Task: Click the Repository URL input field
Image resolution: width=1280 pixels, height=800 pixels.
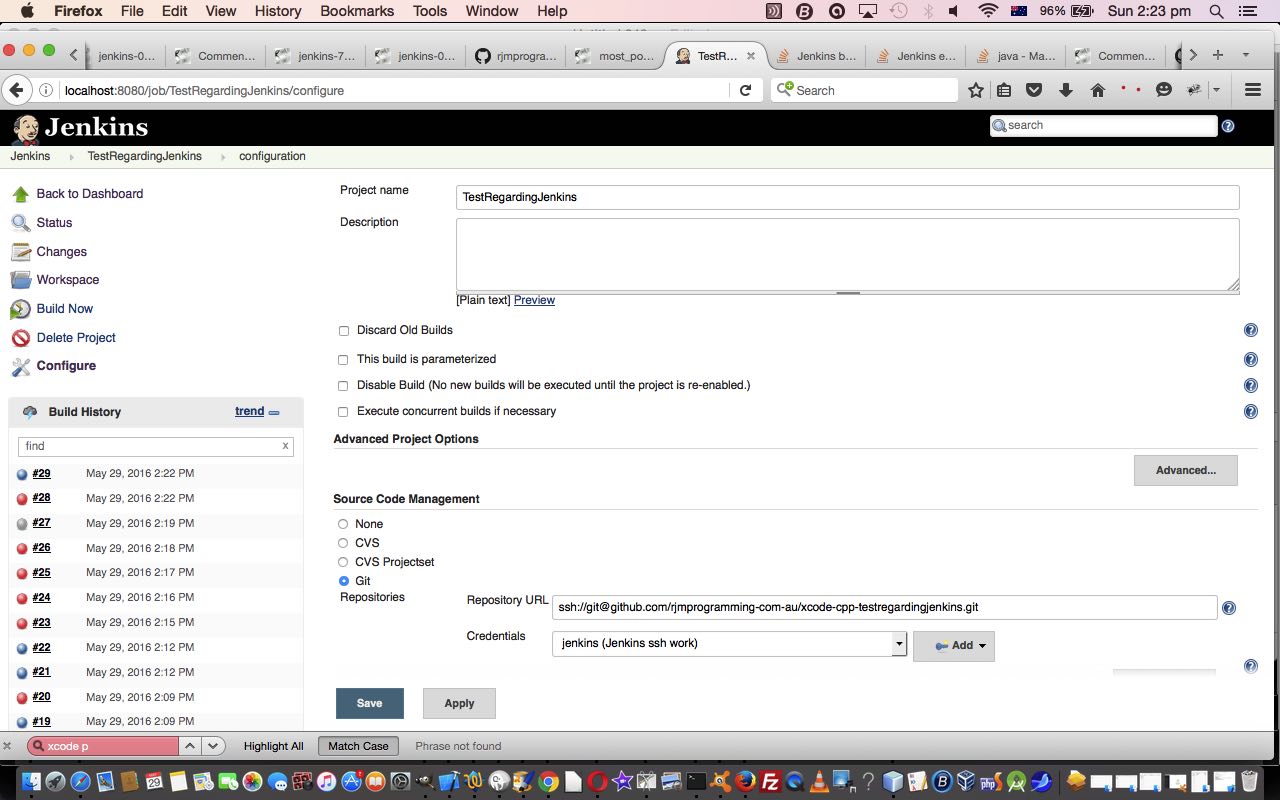Action: click(x=884, y=607)
